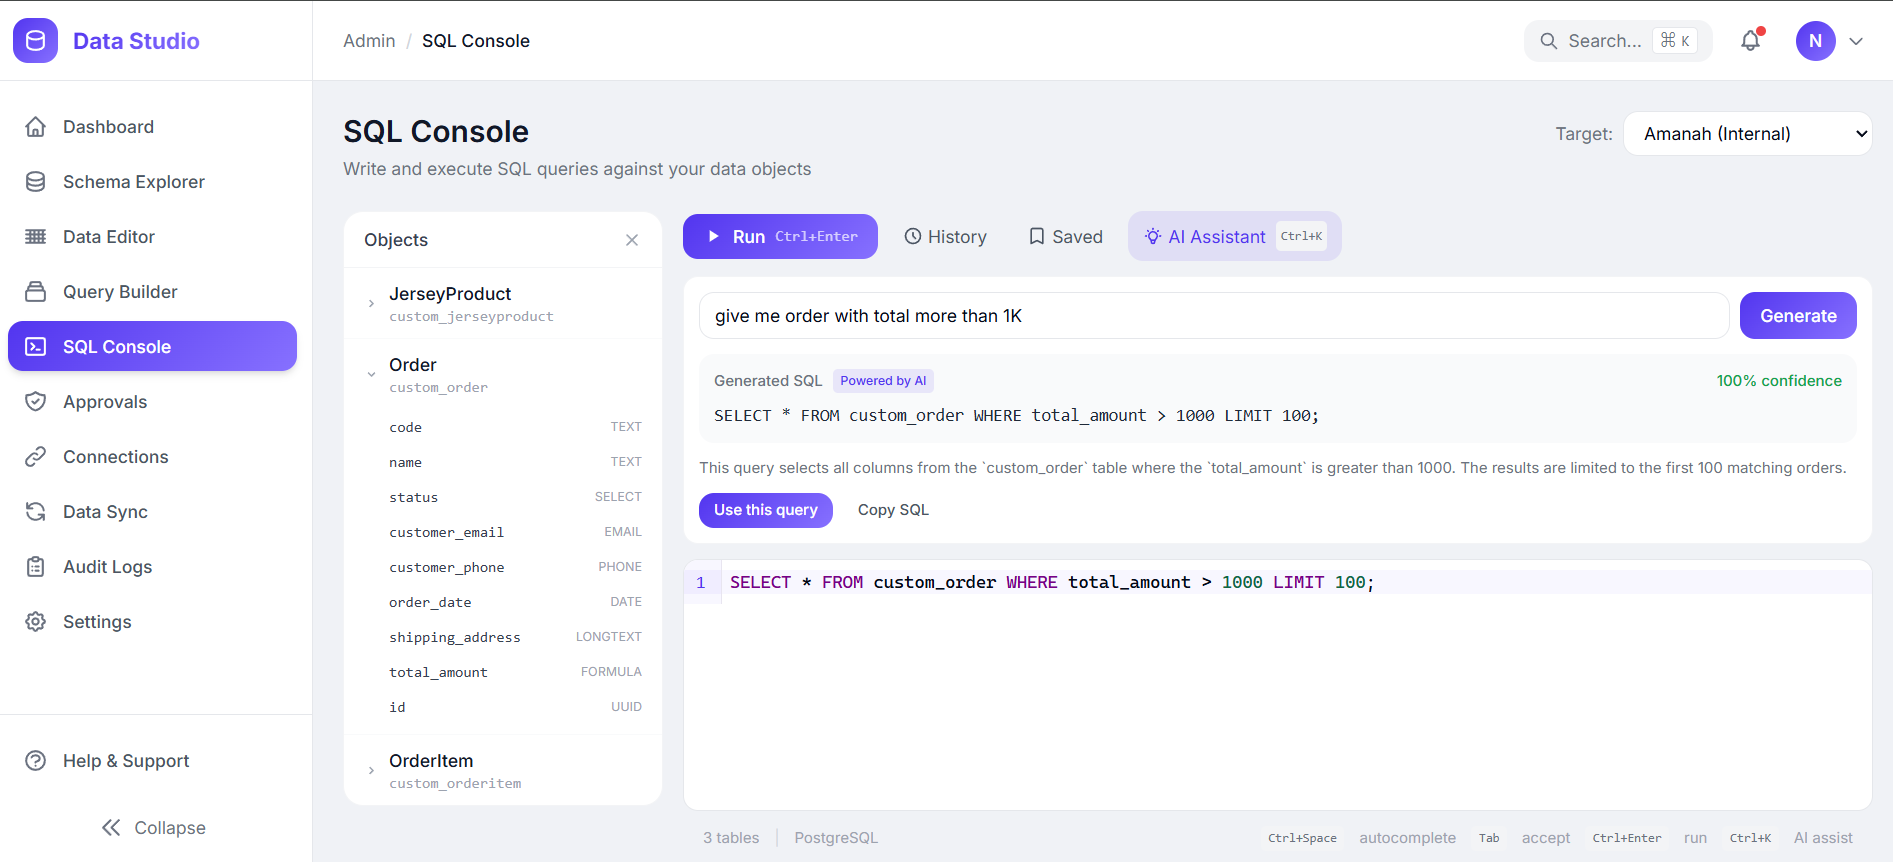Close the Objects panel
This screenshot has width=1893, height=862.
click(x=632, y=240)
